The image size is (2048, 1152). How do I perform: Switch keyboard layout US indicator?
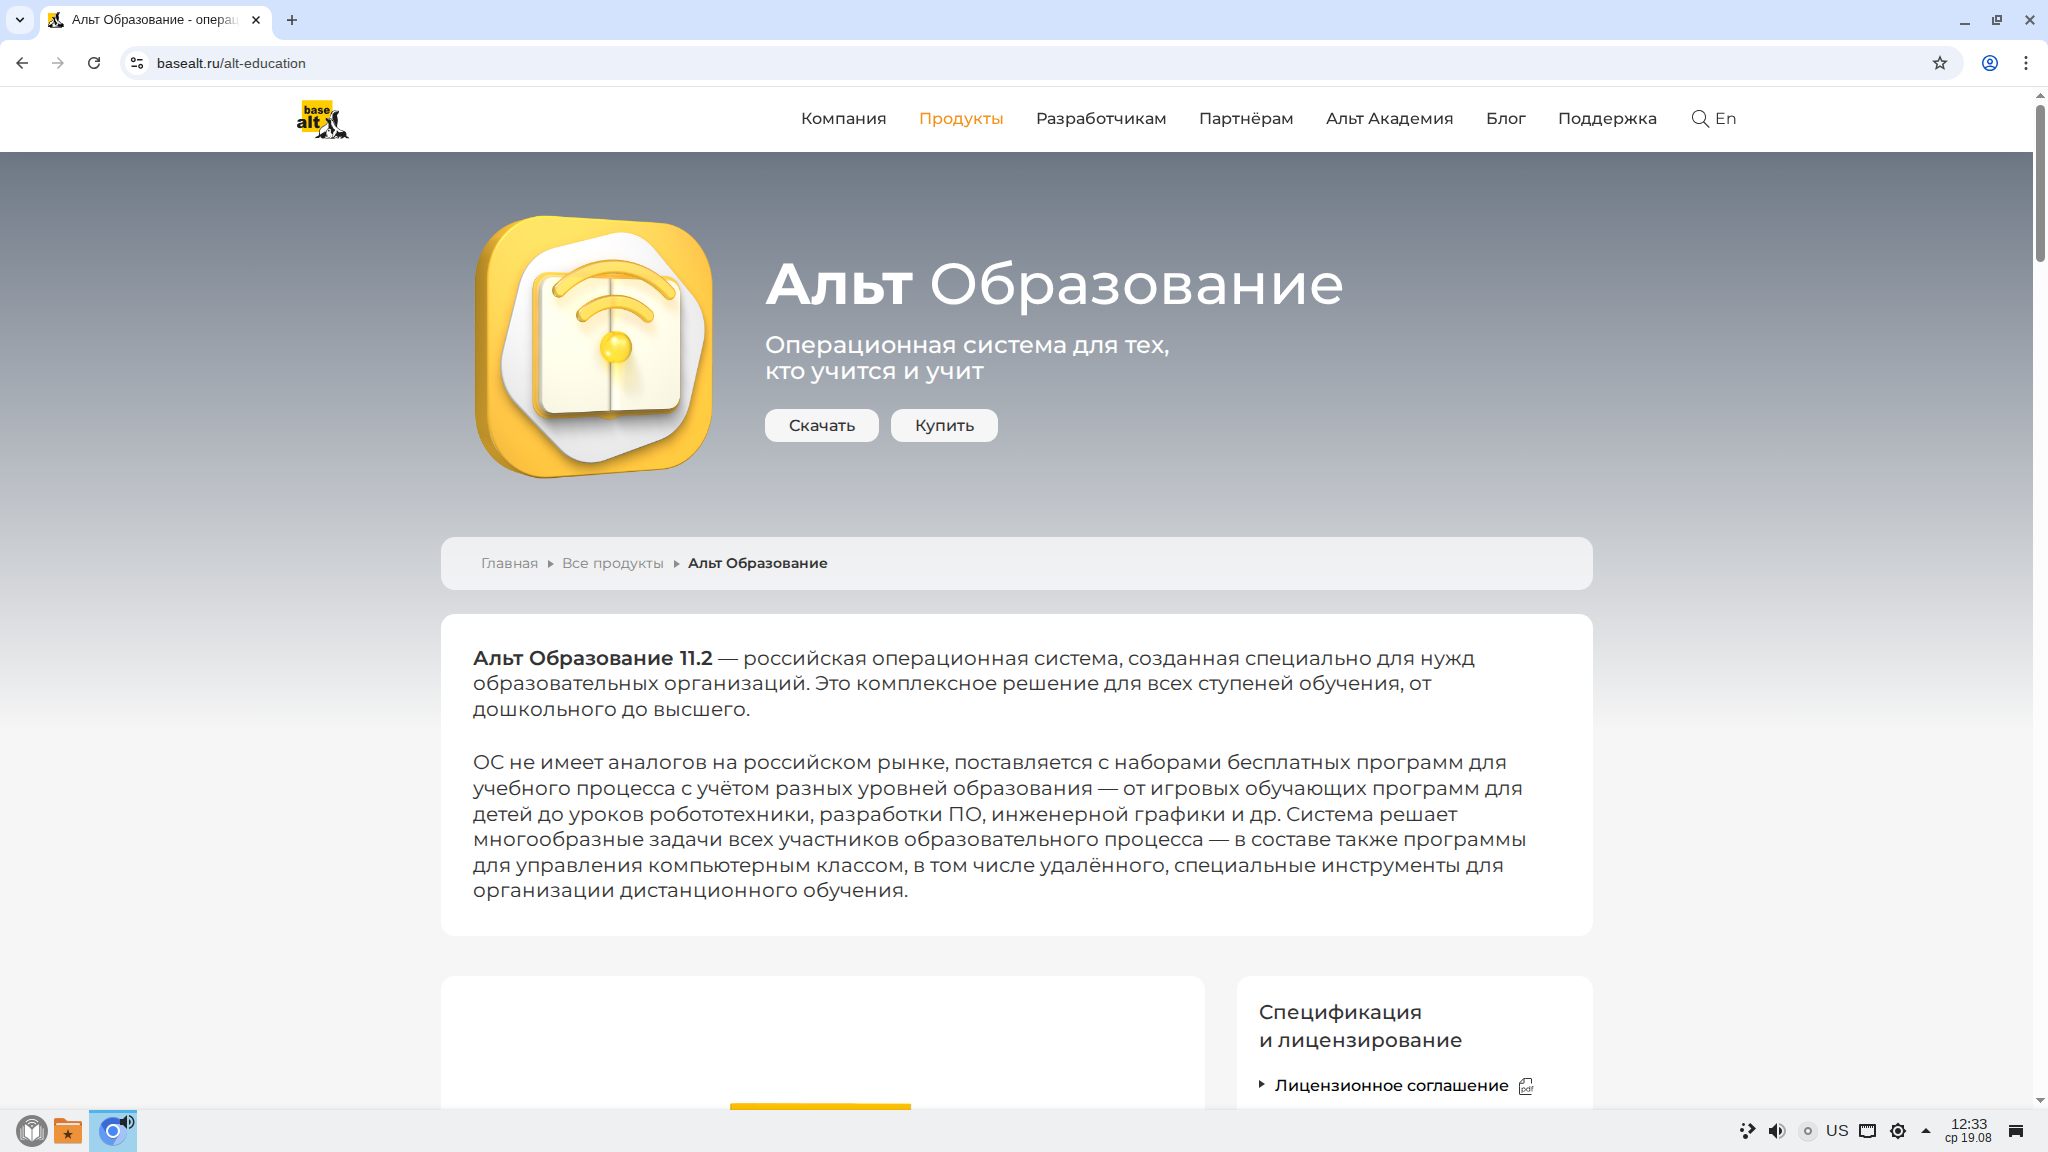pyautogui.click(x=1837, y=1131)
